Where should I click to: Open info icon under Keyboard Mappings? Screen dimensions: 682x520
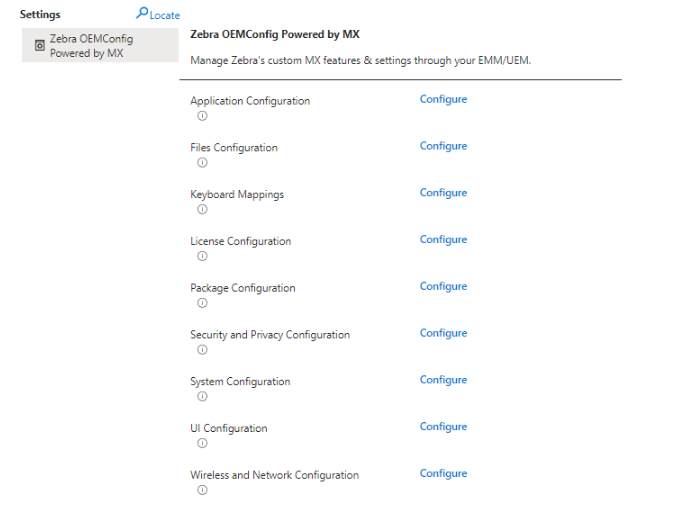pyautogui.click(x=202, y=209)
